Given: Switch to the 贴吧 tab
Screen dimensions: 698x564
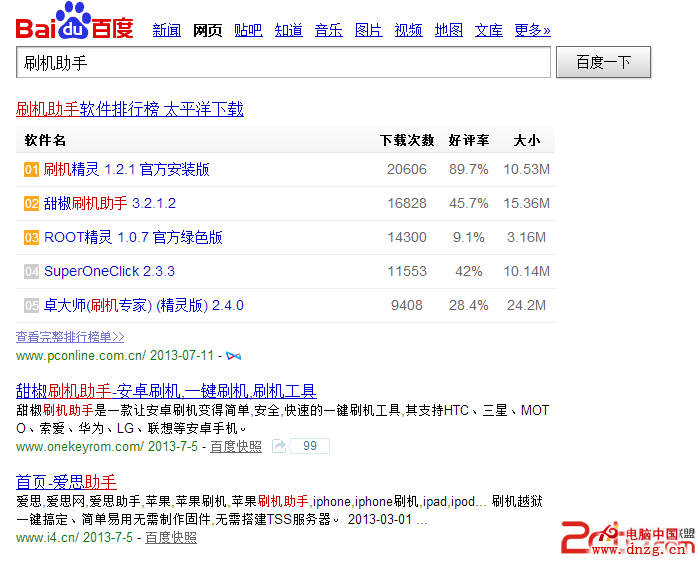Looking at the screenshot, I should point(248,30).
